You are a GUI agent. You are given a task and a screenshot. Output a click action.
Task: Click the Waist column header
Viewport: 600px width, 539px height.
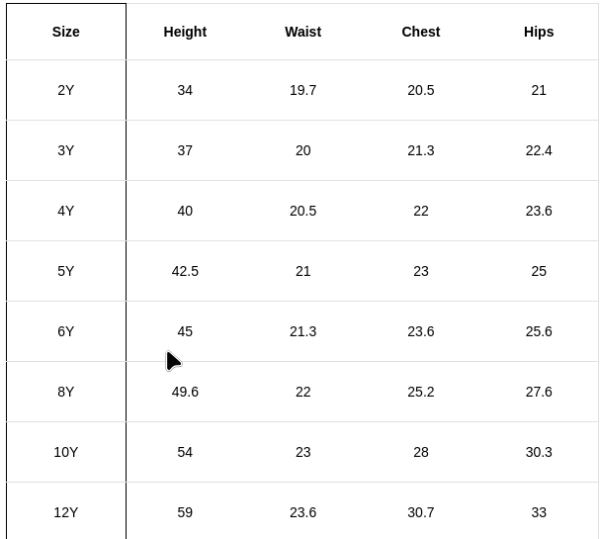303,32
